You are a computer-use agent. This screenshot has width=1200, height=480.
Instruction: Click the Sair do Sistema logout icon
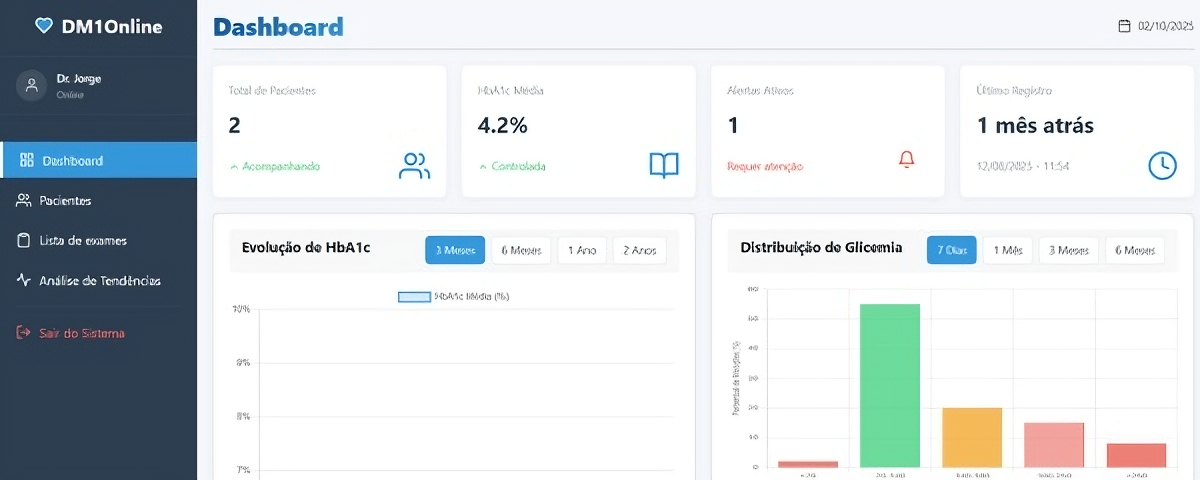click(25, 333)
